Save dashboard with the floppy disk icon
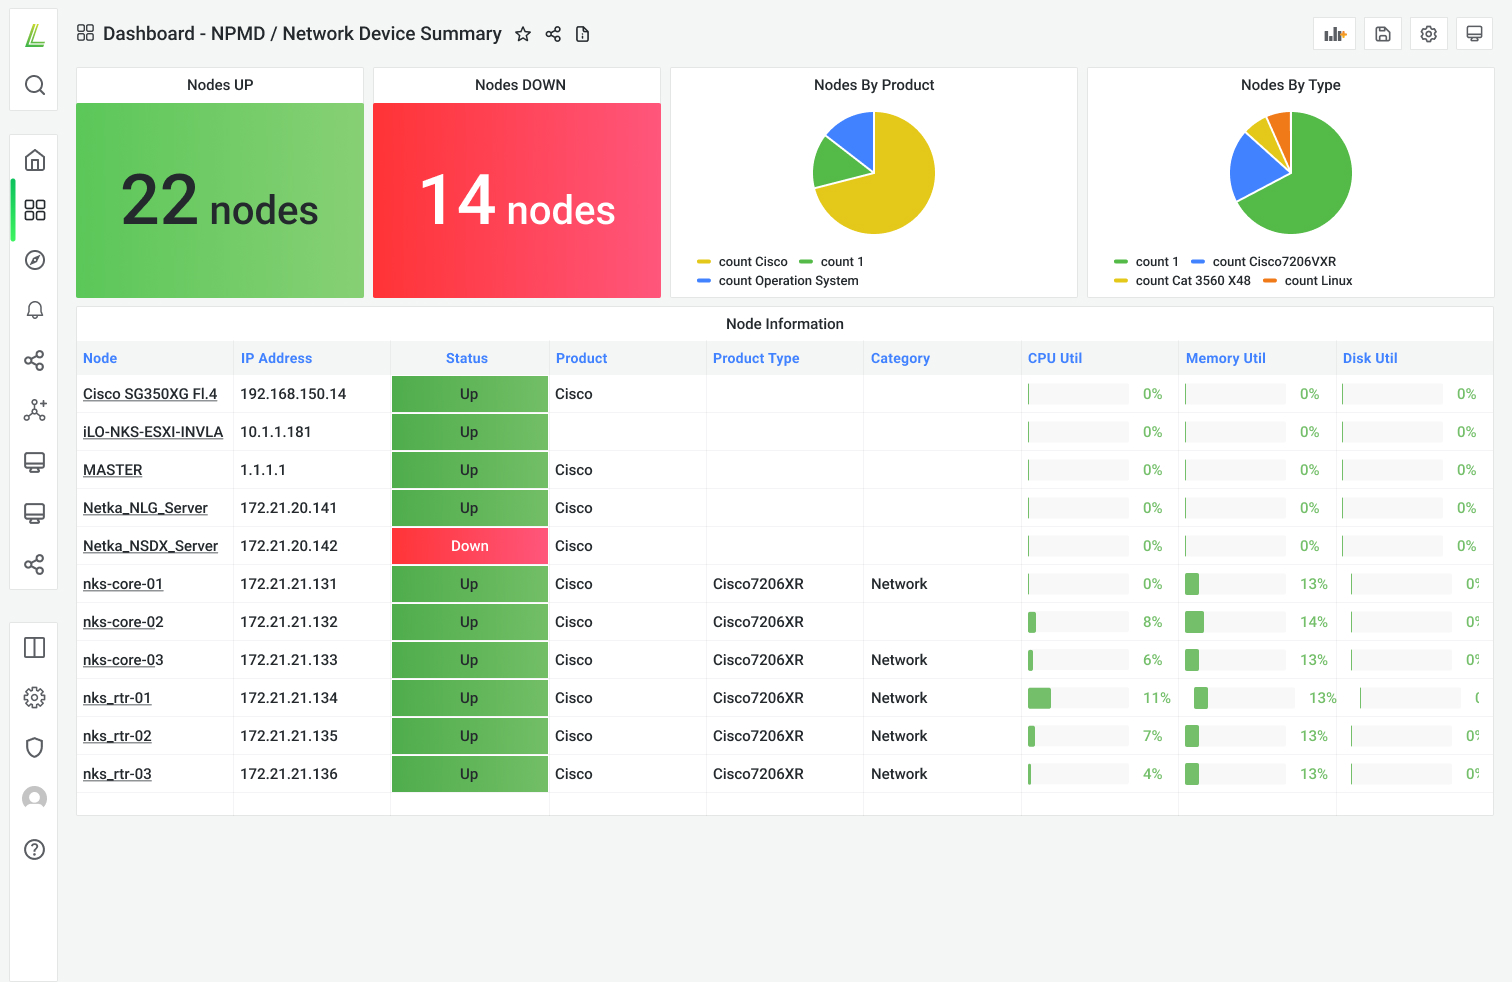This screenshot has height=982, width=1512. (x=1382, y=34)
